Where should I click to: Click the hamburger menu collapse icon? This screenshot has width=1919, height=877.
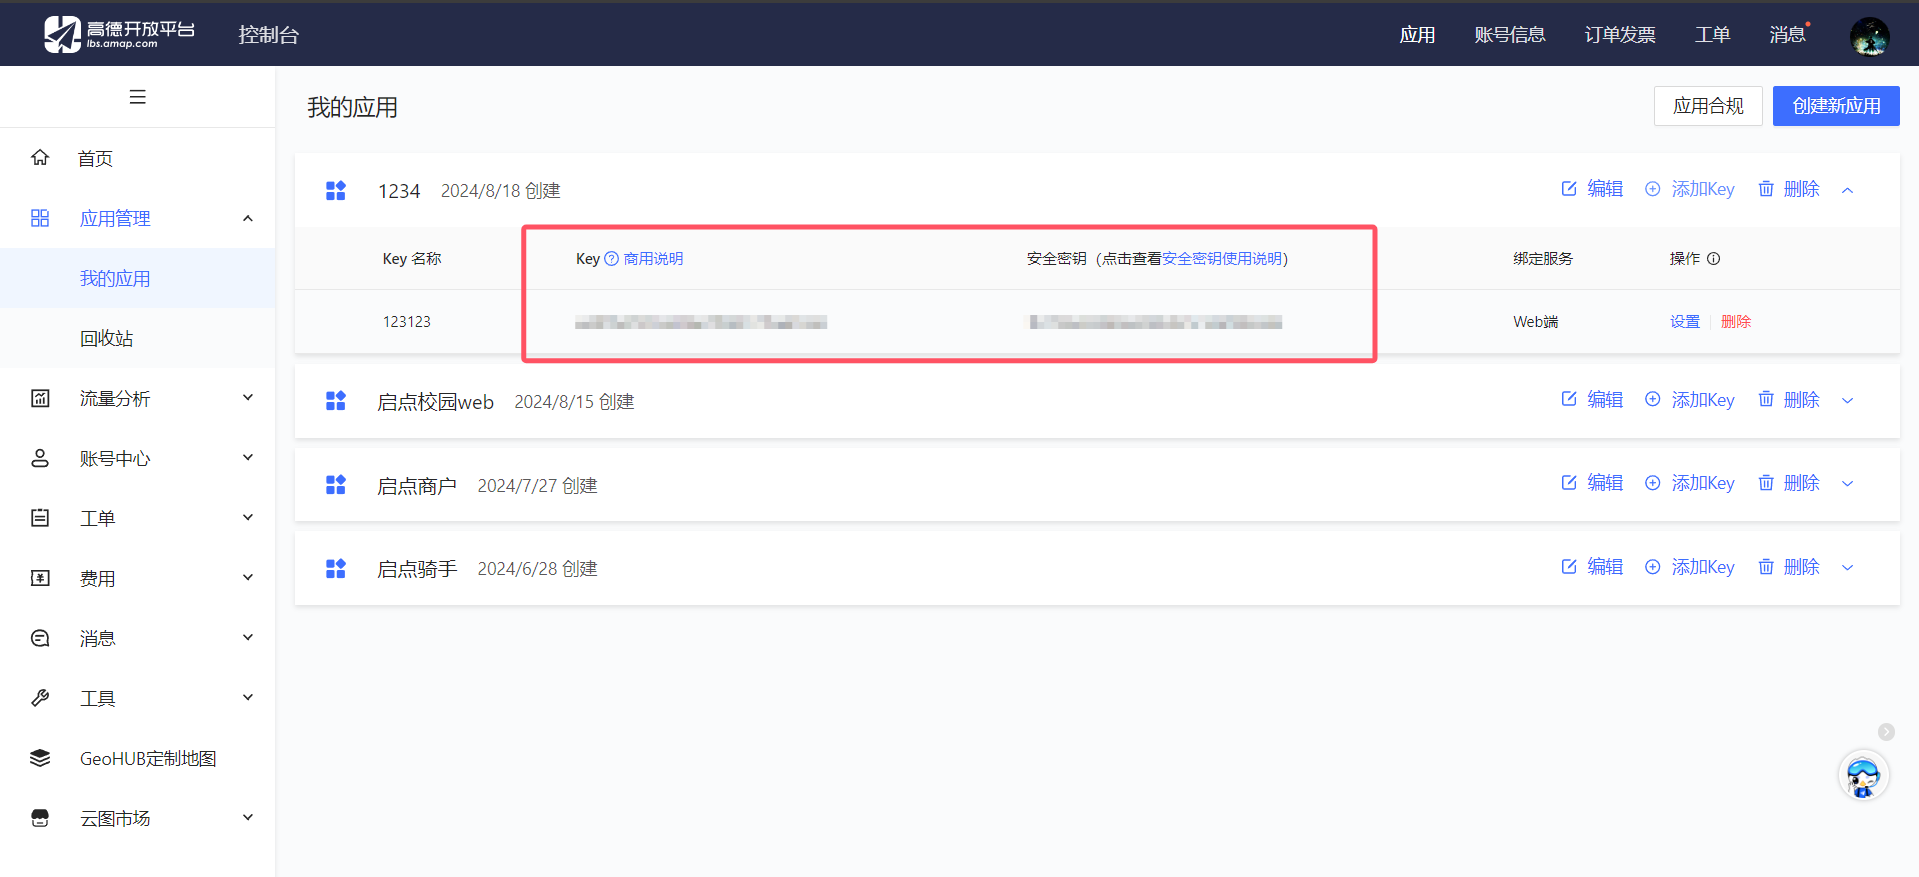(x=138, y=97)
